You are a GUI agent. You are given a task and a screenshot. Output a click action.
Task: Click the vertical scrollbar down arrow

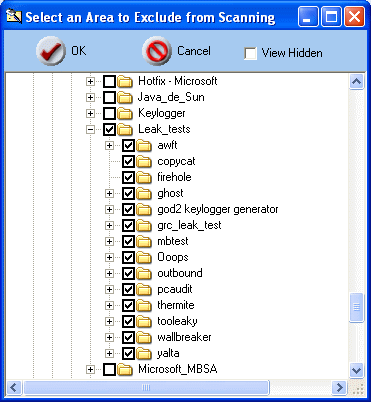[356, 370]
